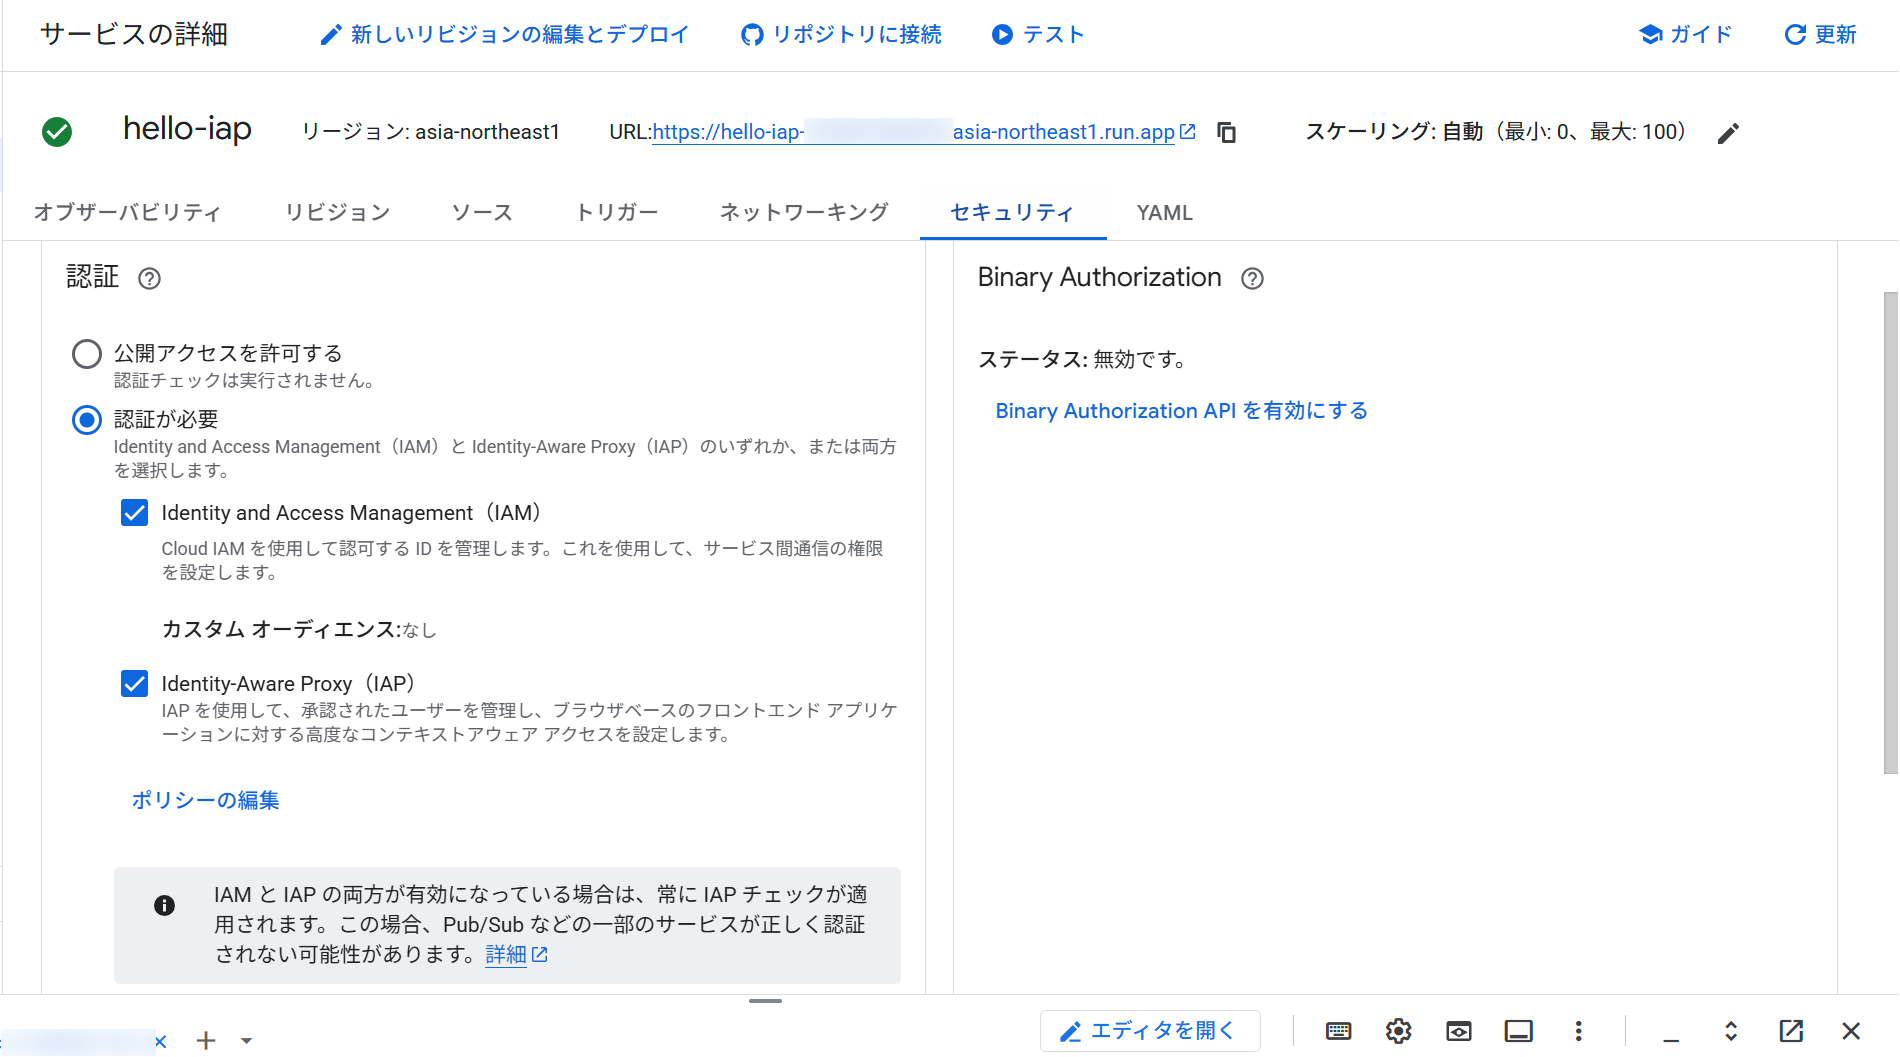Switch to the ネットワーキング tab
The image size is (1900, 1057).
click(803, 212)
